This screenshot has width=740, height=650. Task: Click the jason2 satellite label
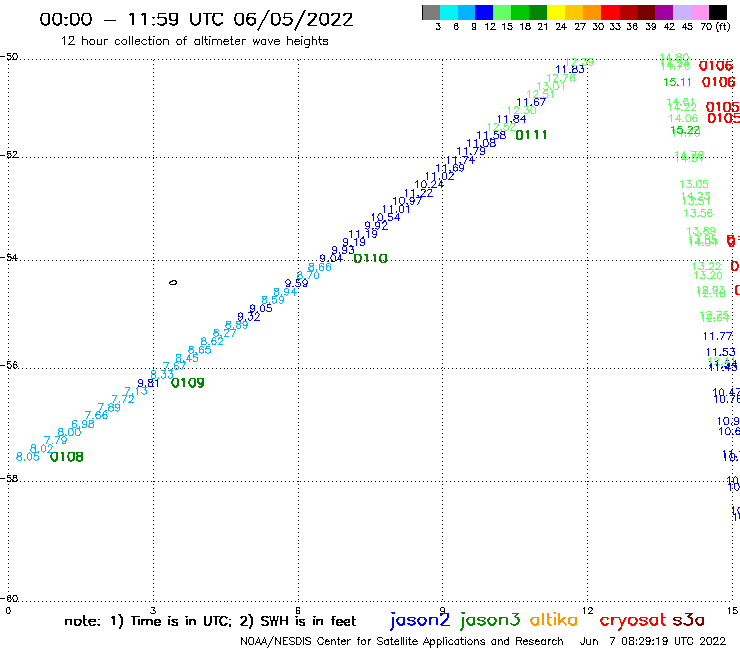pos(420,620)
